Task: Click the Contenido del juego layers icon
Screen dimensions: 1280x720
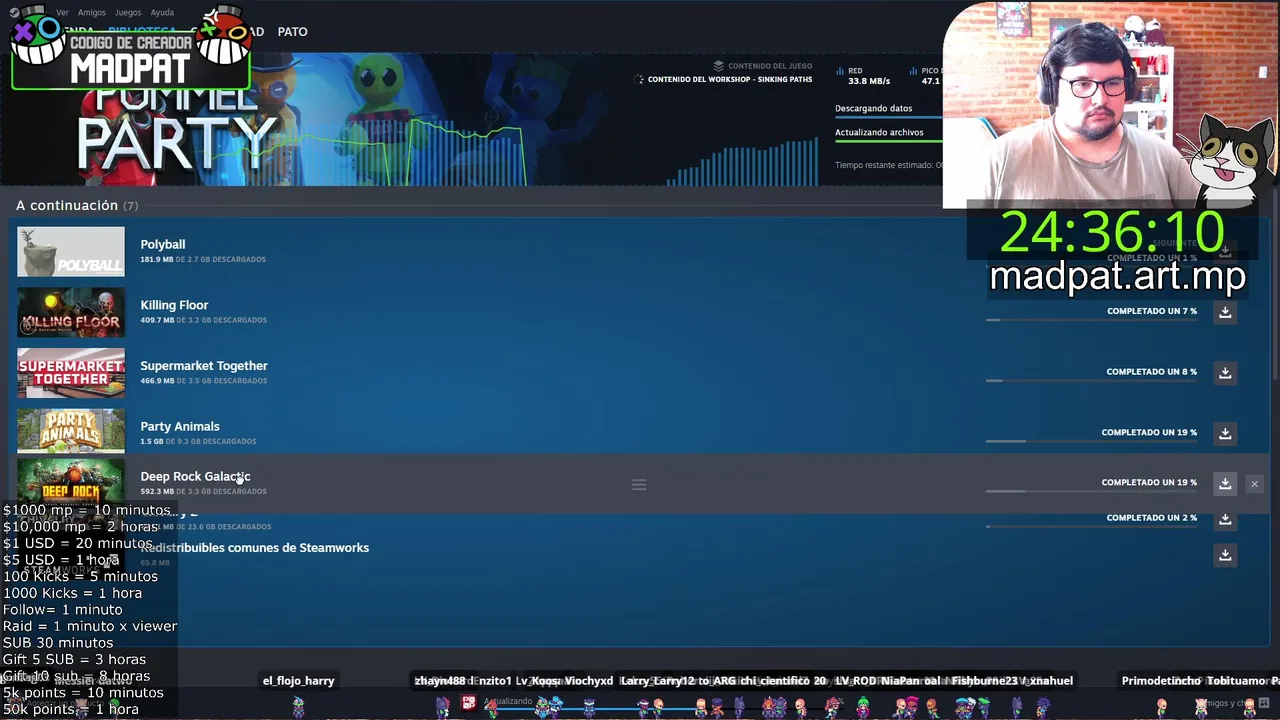Action: point(718,66)
